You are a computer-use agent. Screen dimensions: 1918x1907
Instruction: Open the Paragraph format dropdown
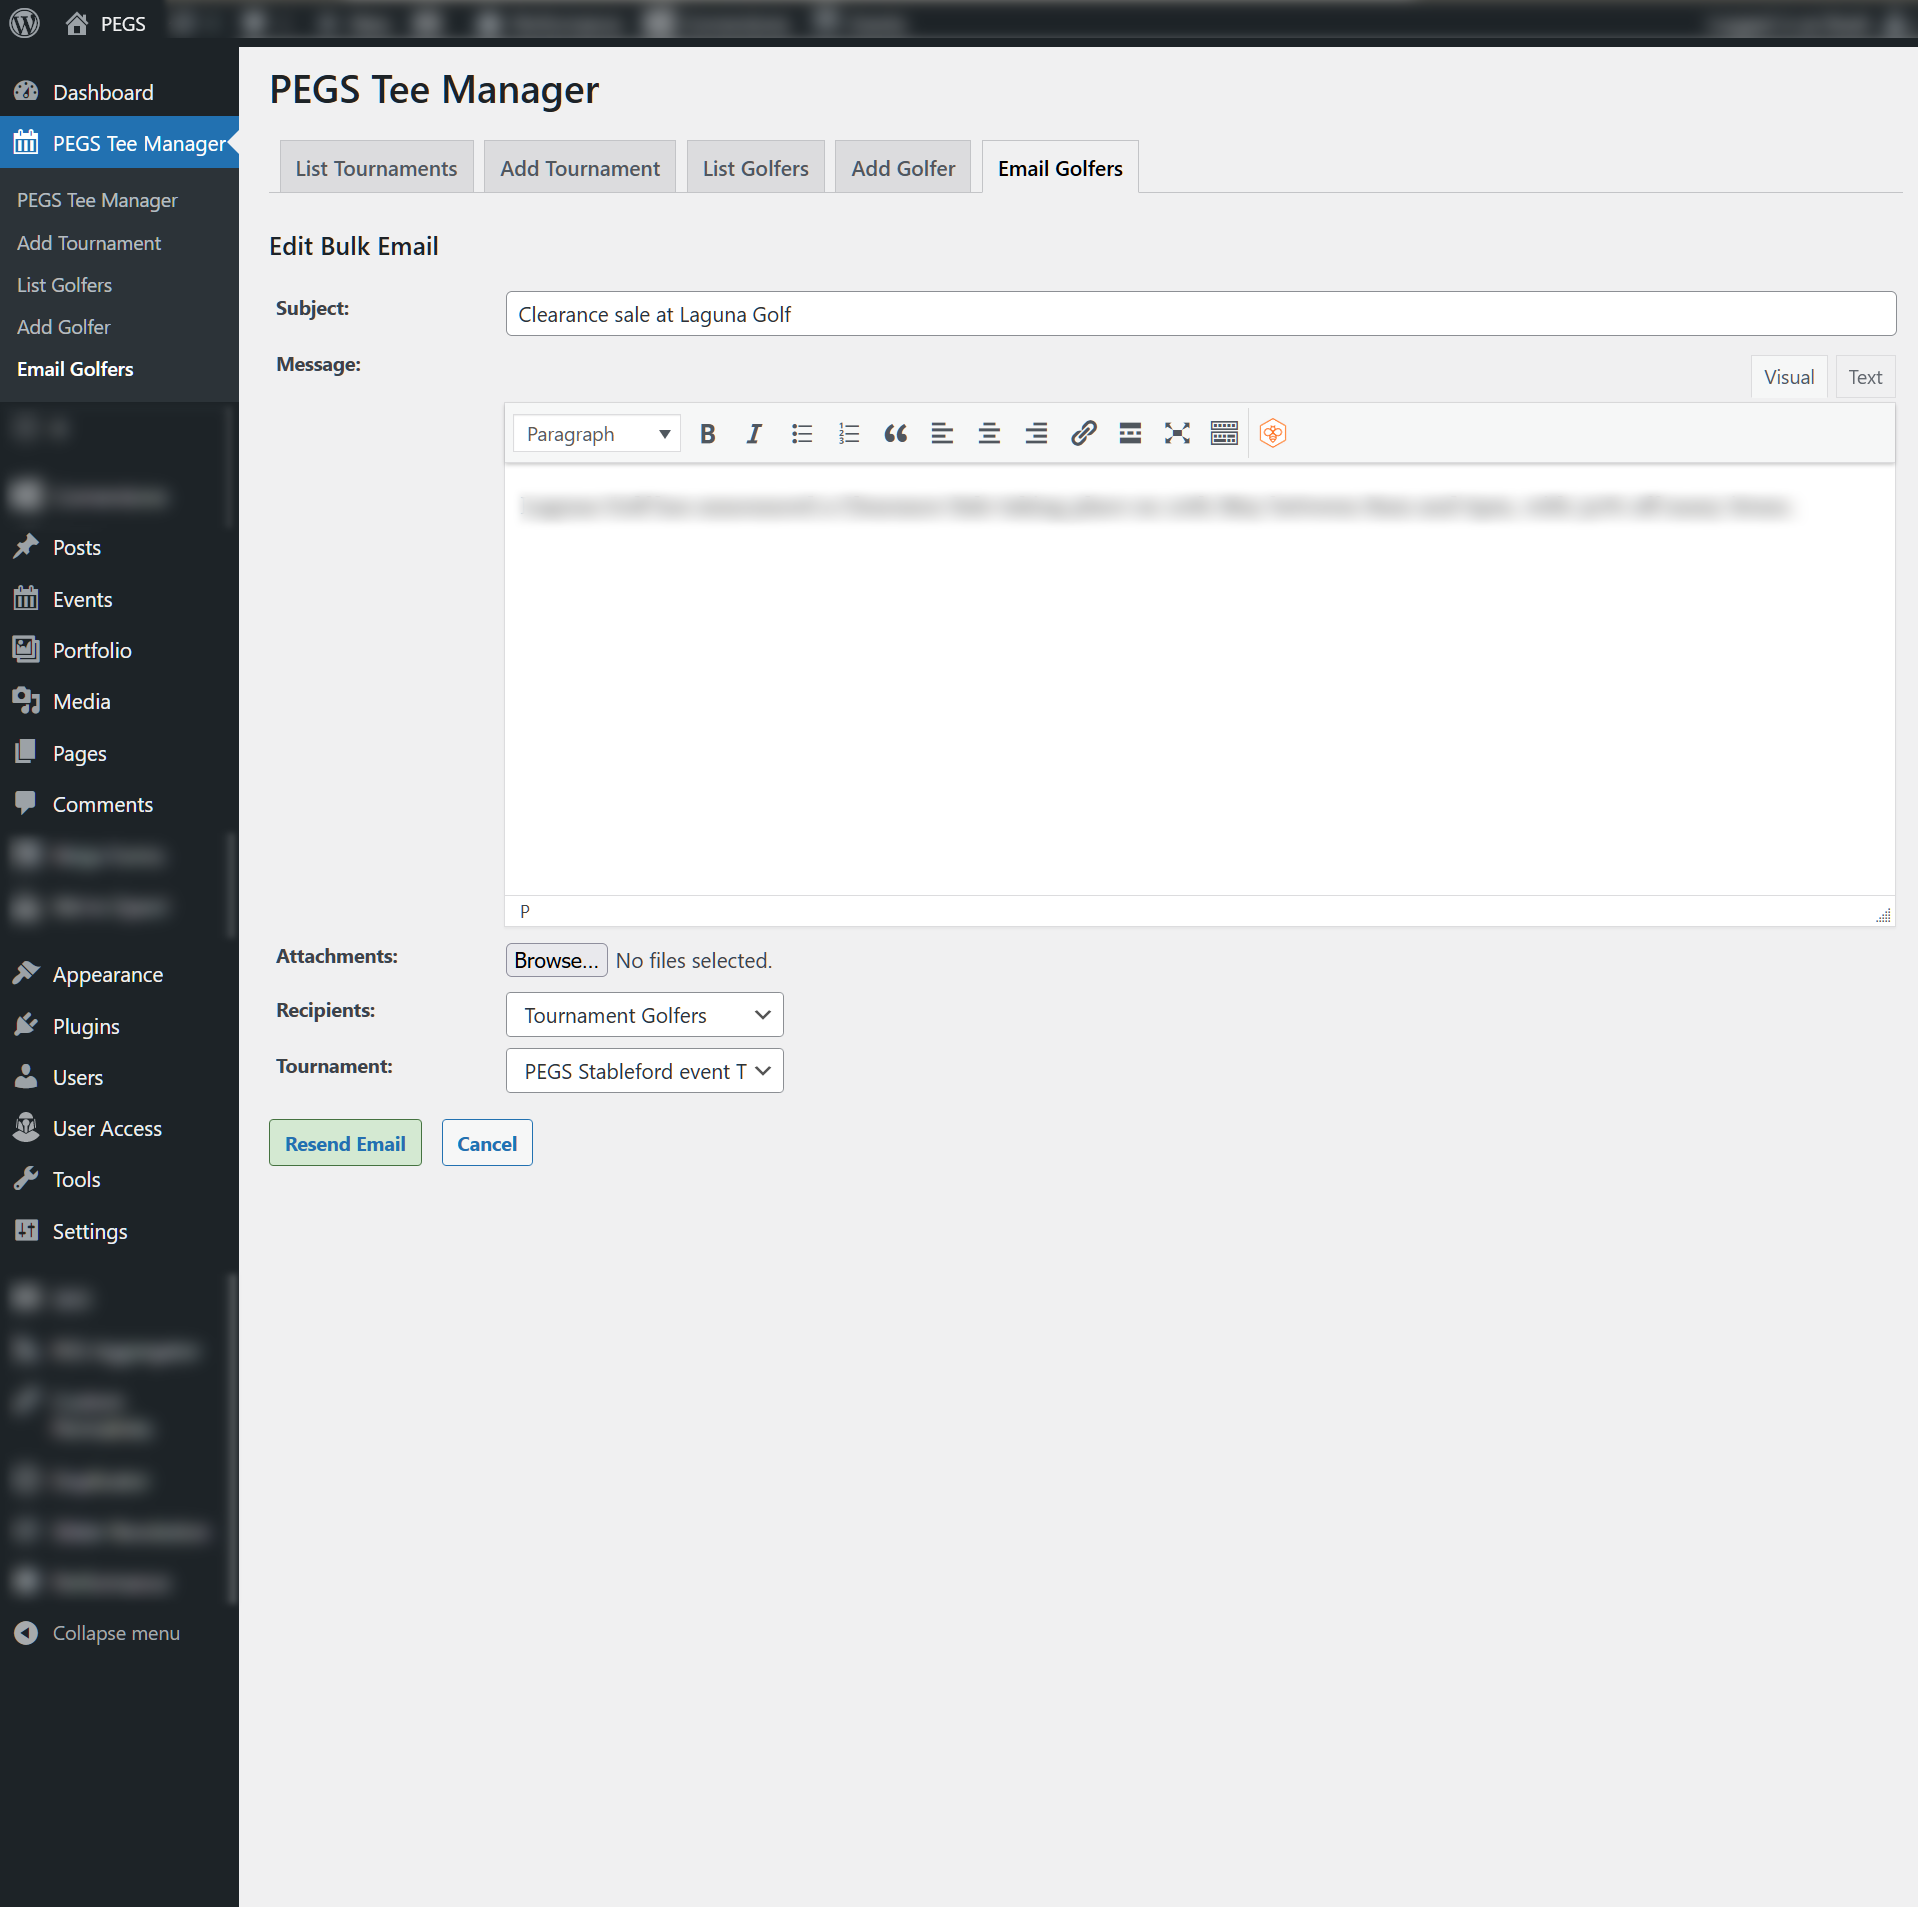point(597,434)
